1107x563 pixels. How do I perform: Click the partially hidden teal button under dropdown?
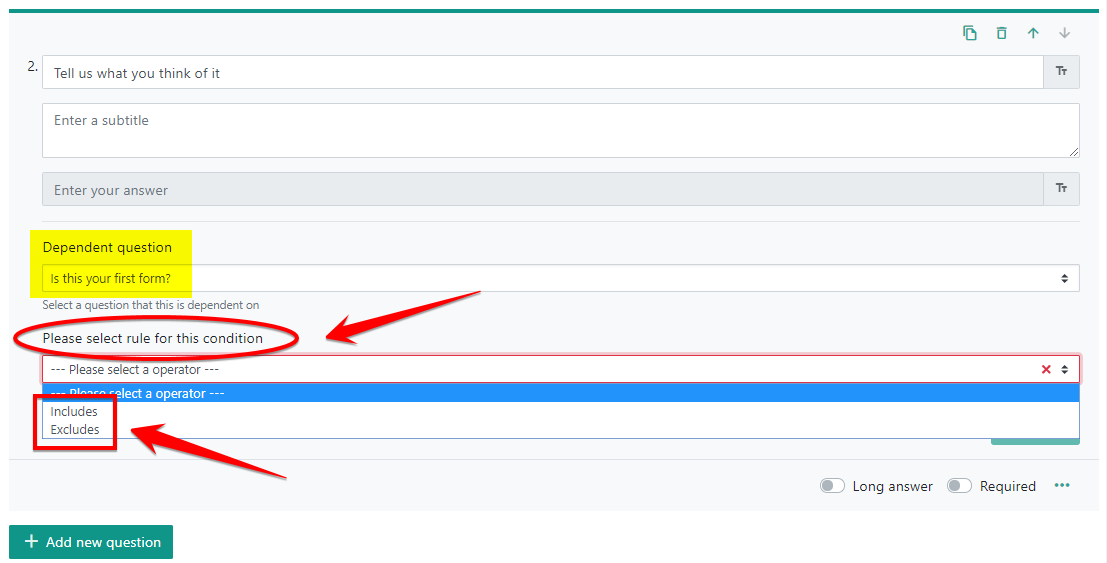click(x=1035, y=441)
